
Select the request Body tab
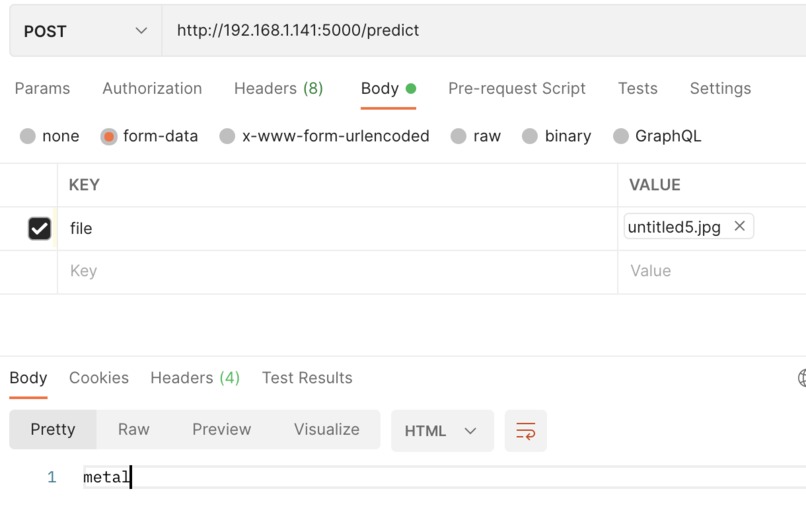tap(388, 88)
